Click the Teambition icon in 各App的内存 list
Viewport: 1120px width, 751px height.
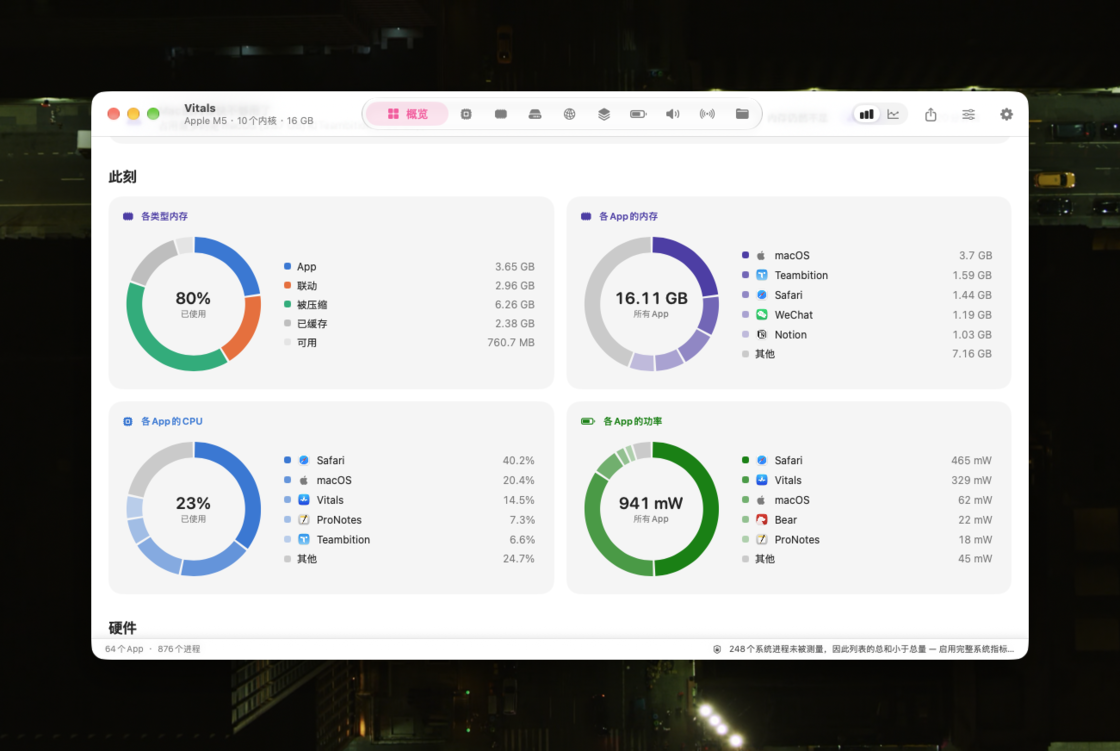(761, 275)
